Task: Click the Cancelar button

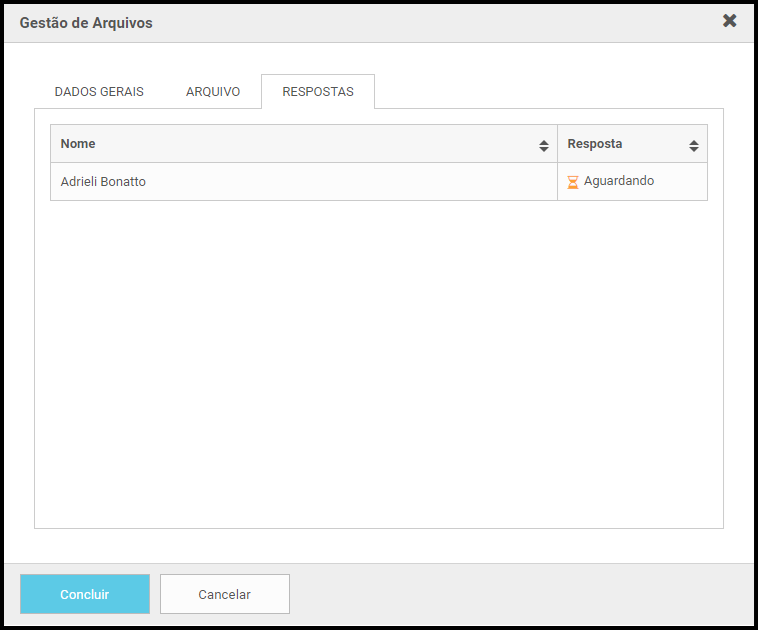Action: (225, 594)
